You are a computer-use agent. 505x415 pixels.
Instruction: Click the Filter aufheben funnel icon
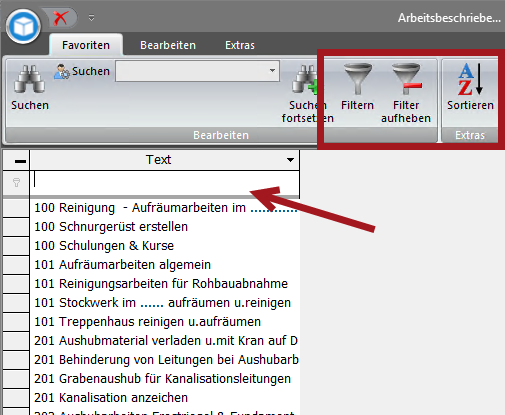coord(406,79)
